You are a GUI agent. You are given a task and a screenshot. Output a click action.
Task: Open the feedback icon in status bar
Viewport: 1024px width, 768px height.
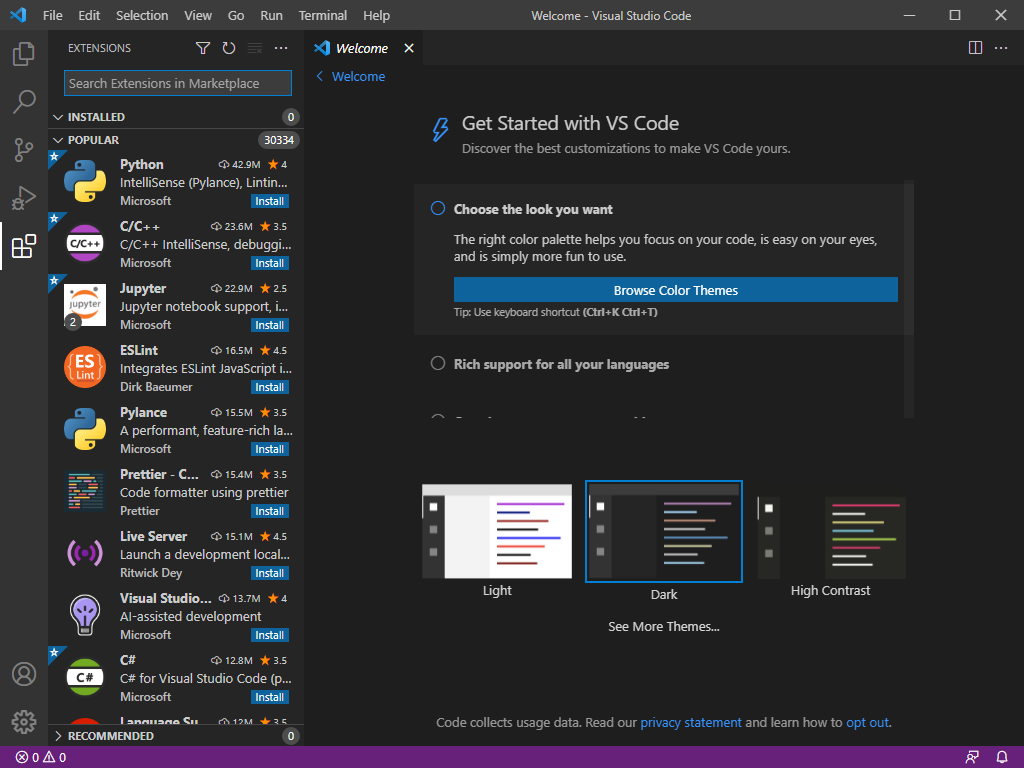(x=972, y=758)
